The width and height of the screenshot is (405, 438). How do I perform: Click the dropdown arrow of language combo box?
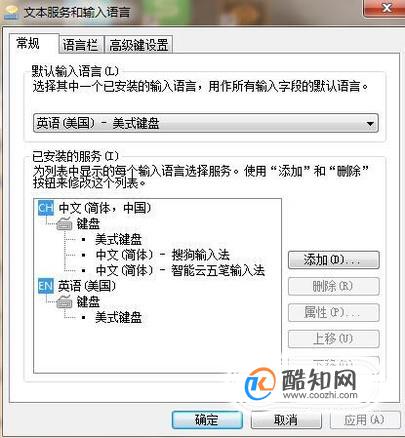370,124
